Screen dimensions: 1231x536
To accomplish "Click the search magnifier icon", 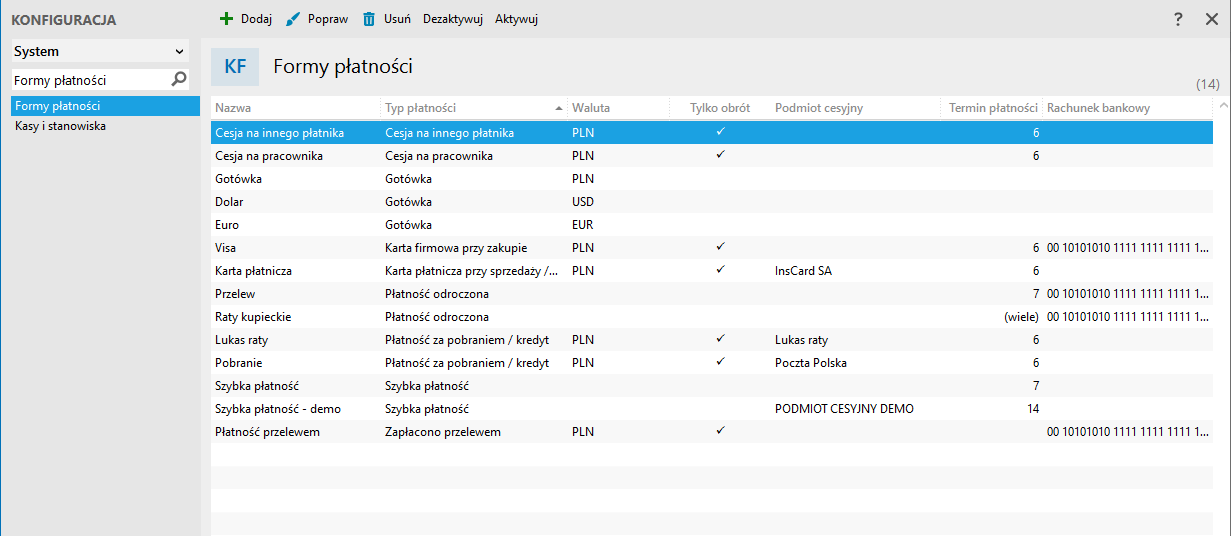I will (x=179, y=79).
